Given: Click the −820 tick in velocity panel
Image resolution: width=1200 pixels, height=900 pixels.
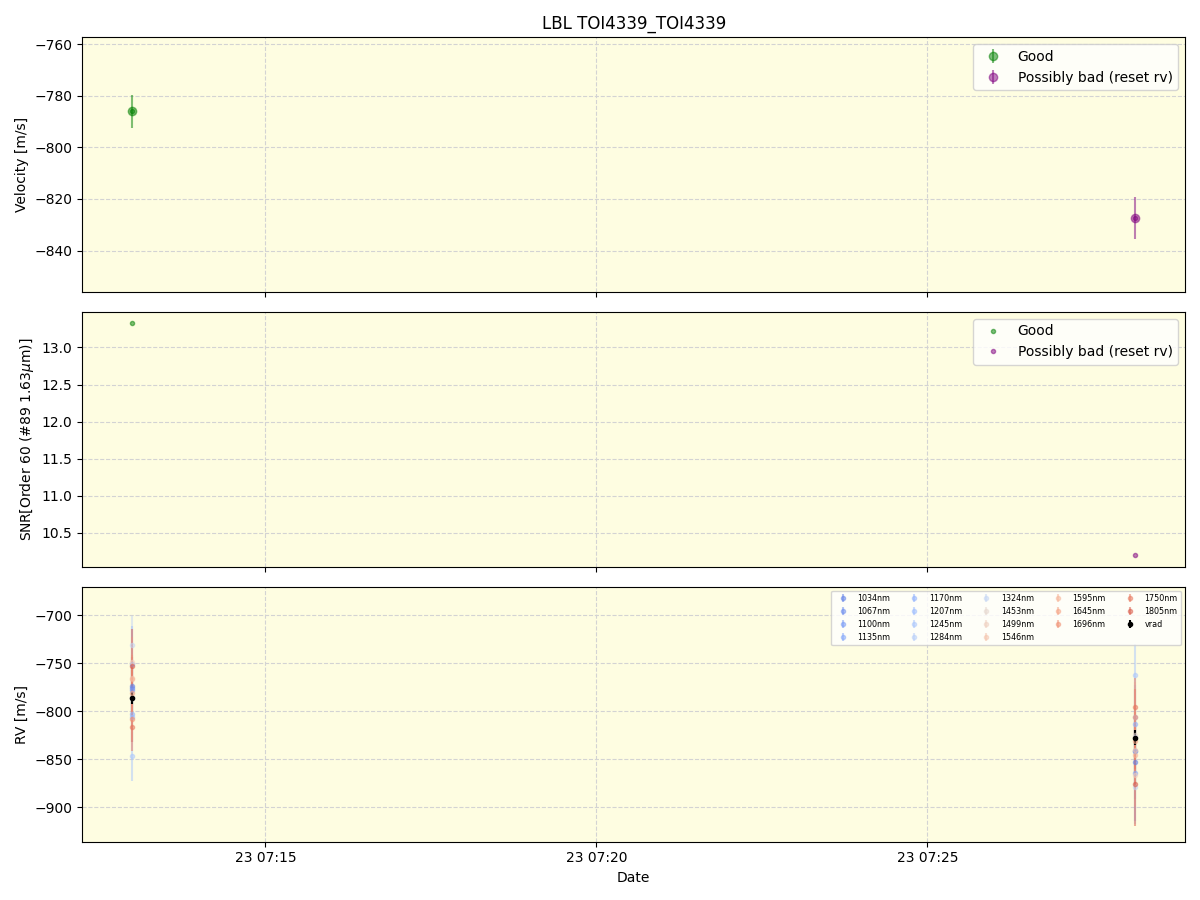Looking at the screenshot, I should [x=52, y=199].
